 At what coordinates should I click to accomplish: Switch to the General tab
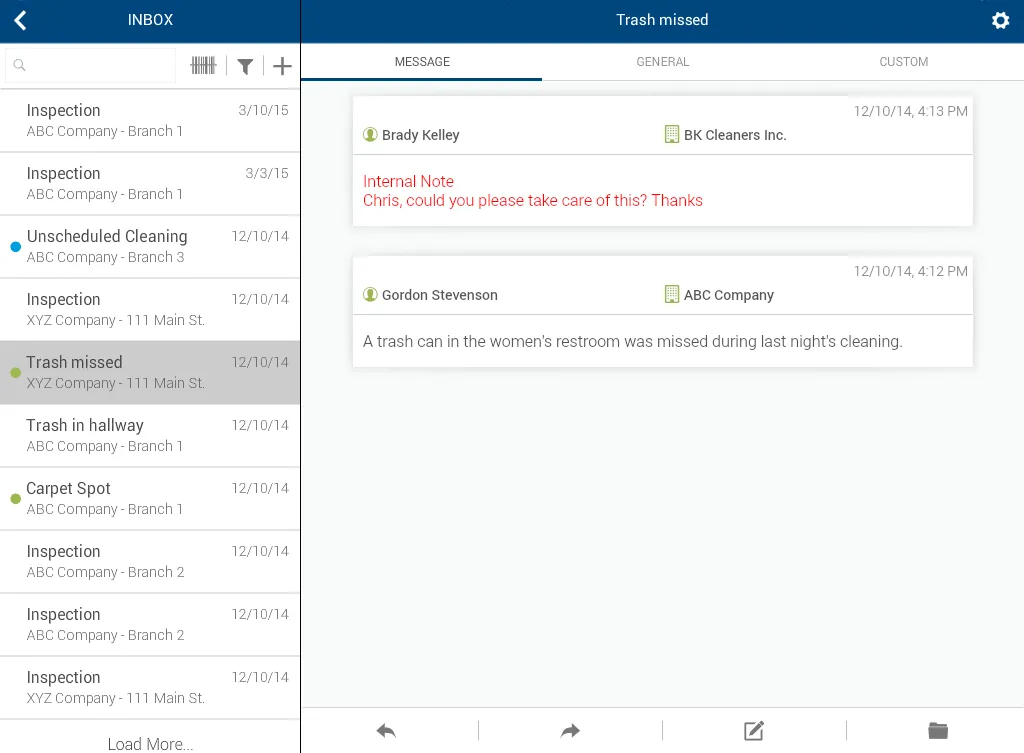pyautogui.click(x=662, y=62)
